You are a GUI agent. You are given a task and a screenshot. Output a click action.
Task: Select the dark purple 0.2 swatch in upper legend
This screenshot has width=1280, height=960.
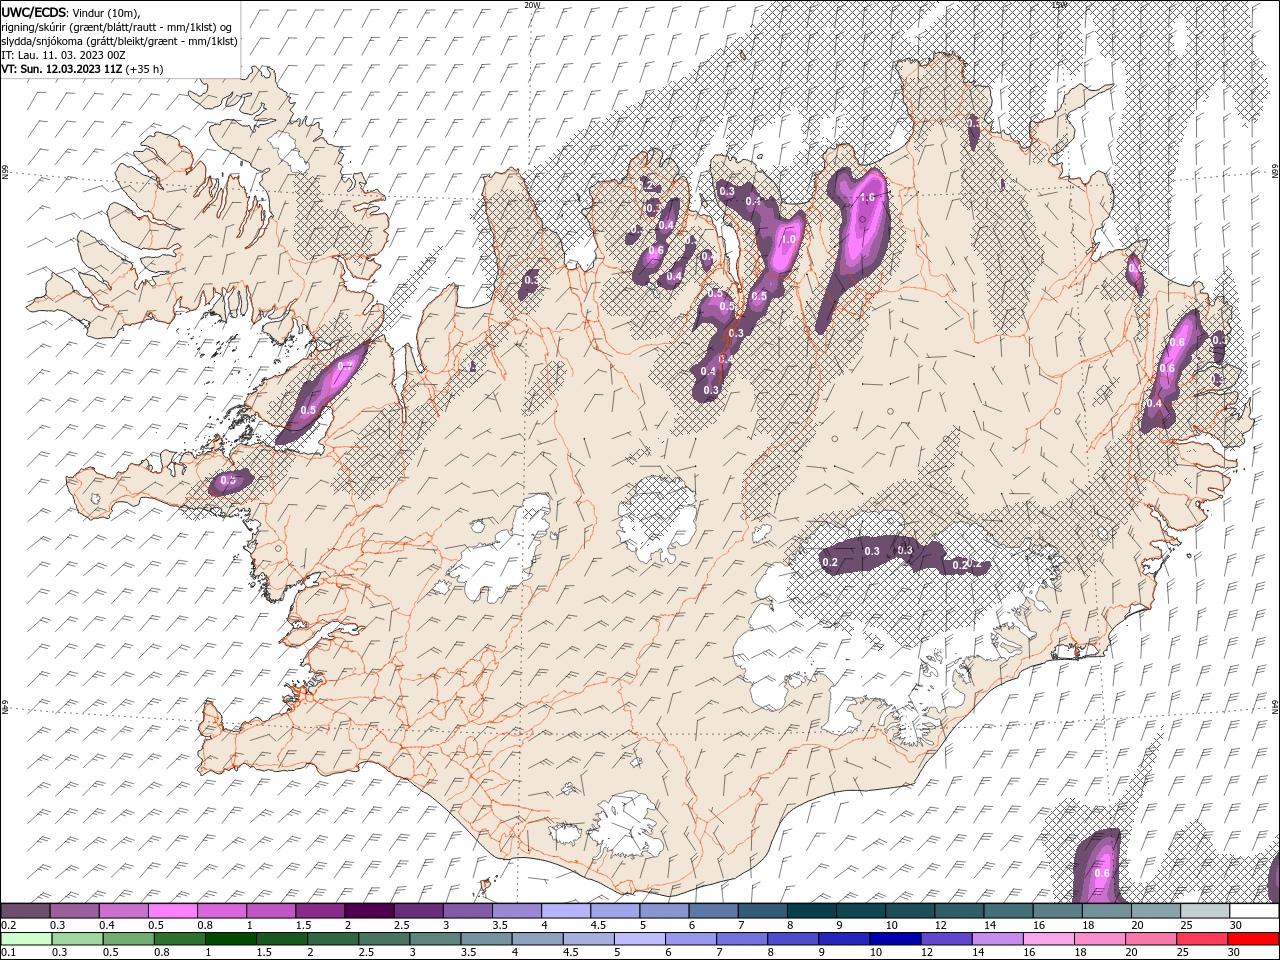point(25,911)
